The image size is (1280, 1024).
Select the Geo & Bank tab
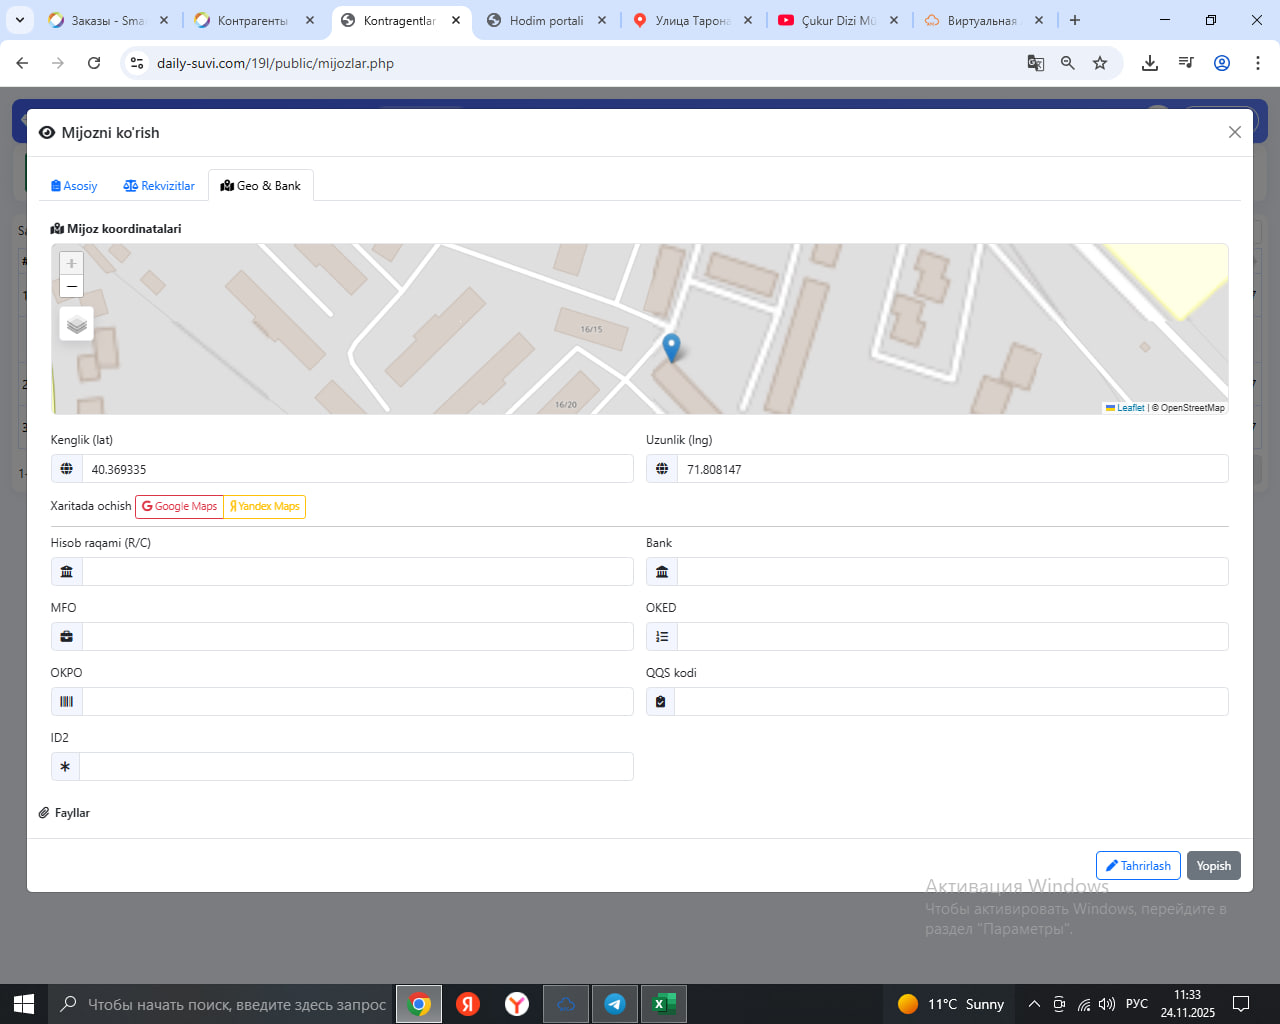pyautogui.click(x=261, y=186)
